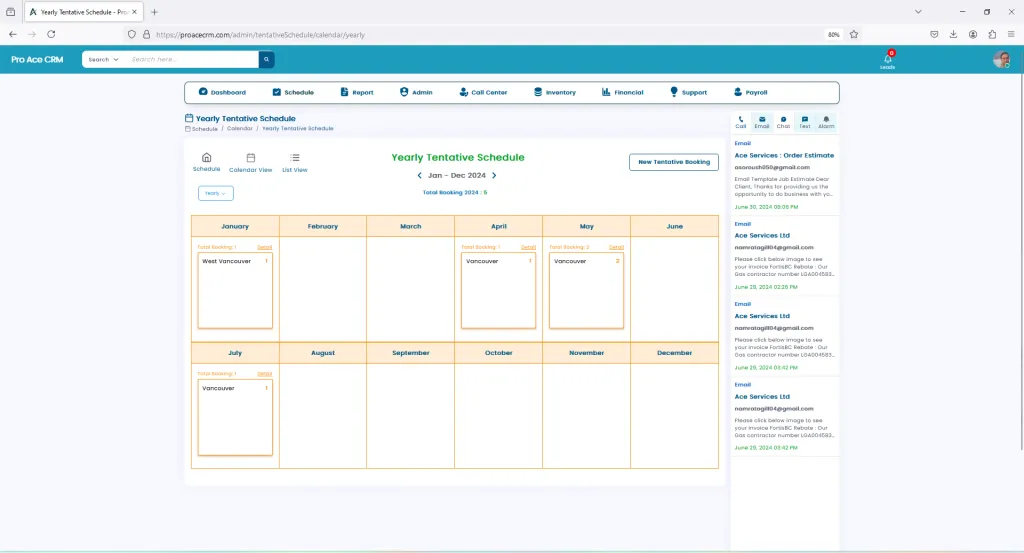Click the user profile avatar

(1001, 60)
